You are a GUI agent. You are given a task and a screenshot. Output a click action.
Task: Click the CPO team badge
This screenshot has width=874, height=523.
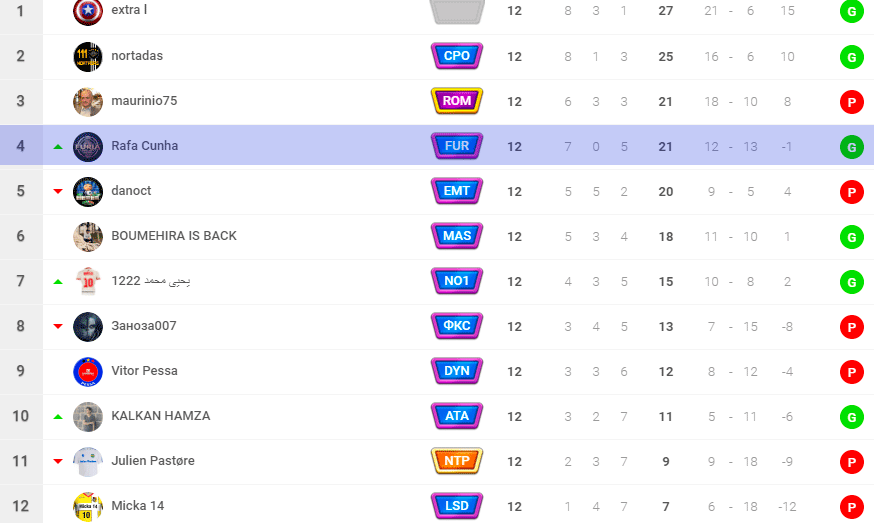coord(457,56)
